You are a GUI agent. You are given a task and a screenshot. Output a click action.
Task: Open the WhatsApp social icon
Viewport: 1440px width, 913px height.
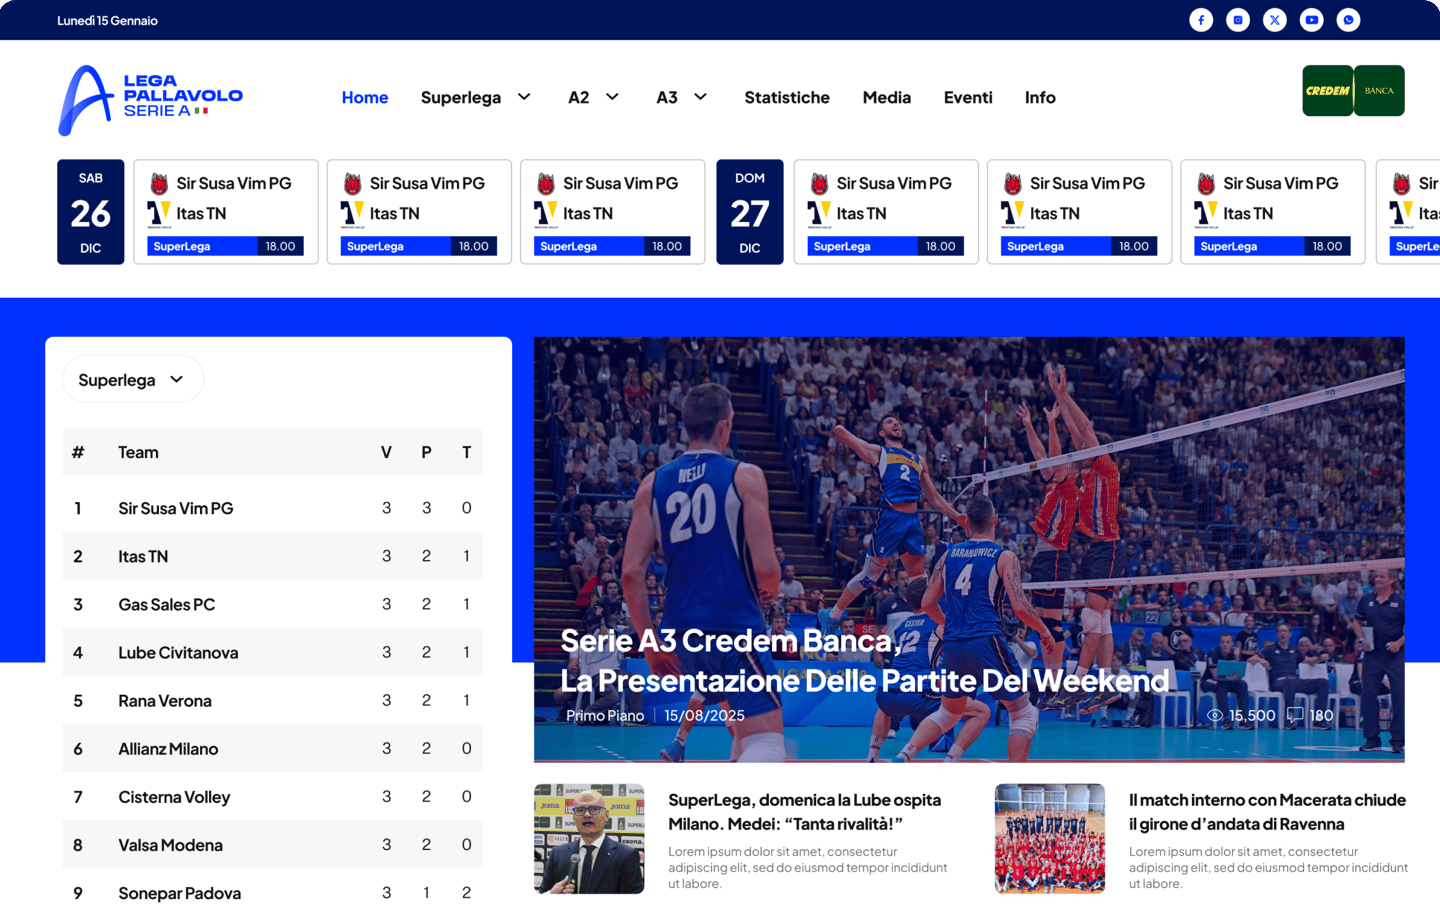tap(1349, 20)
